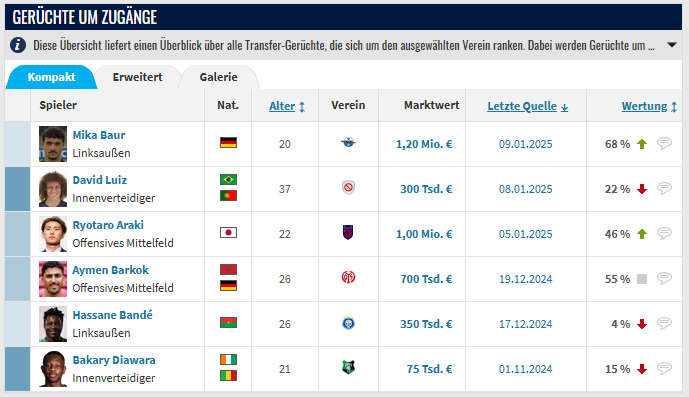The height and width of the screenshot is (397, 689).
Task: Click the info icon beside description text
Action: pos(18,45)
